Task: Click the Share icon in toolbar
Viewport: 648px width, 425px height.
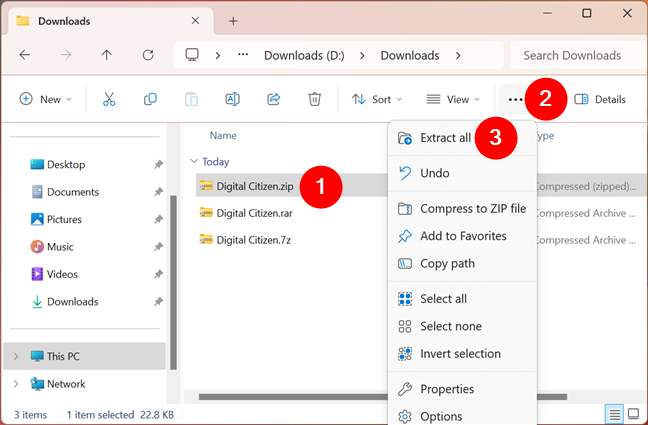Action: [273, 99]
